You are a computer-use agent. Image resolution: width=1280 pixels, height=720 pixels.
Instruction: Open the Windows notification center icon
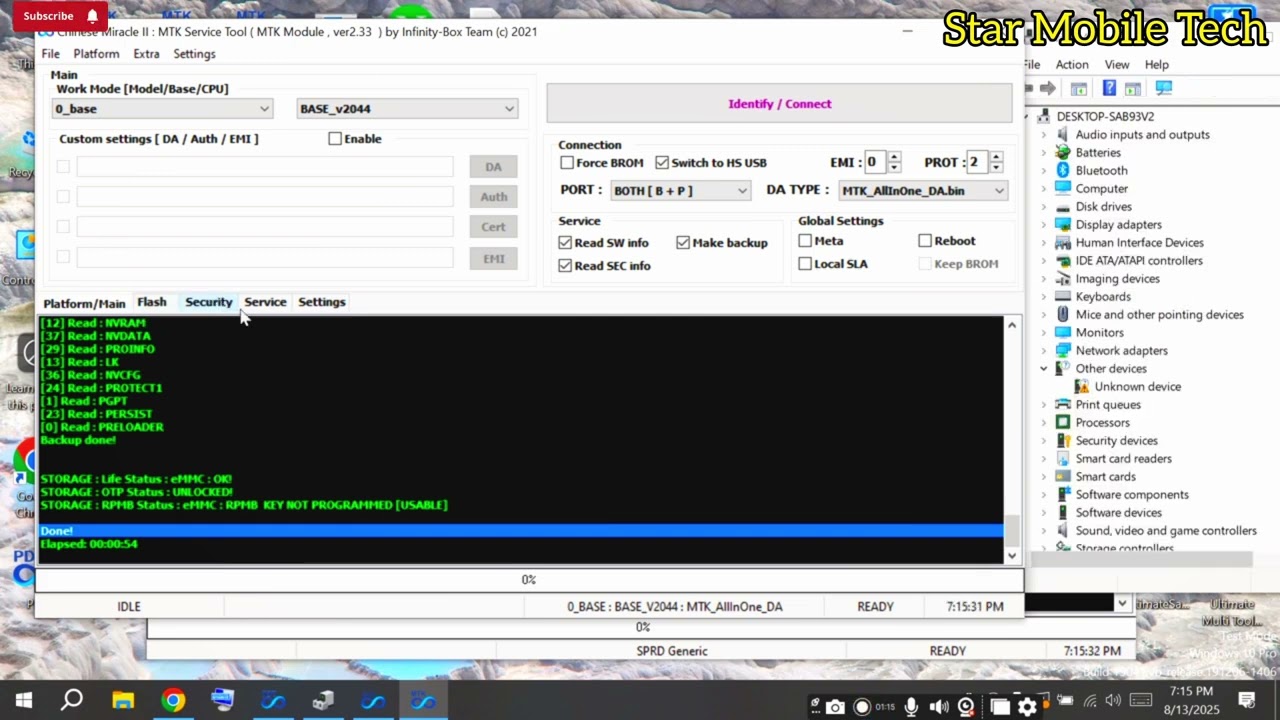(1247, 700)
